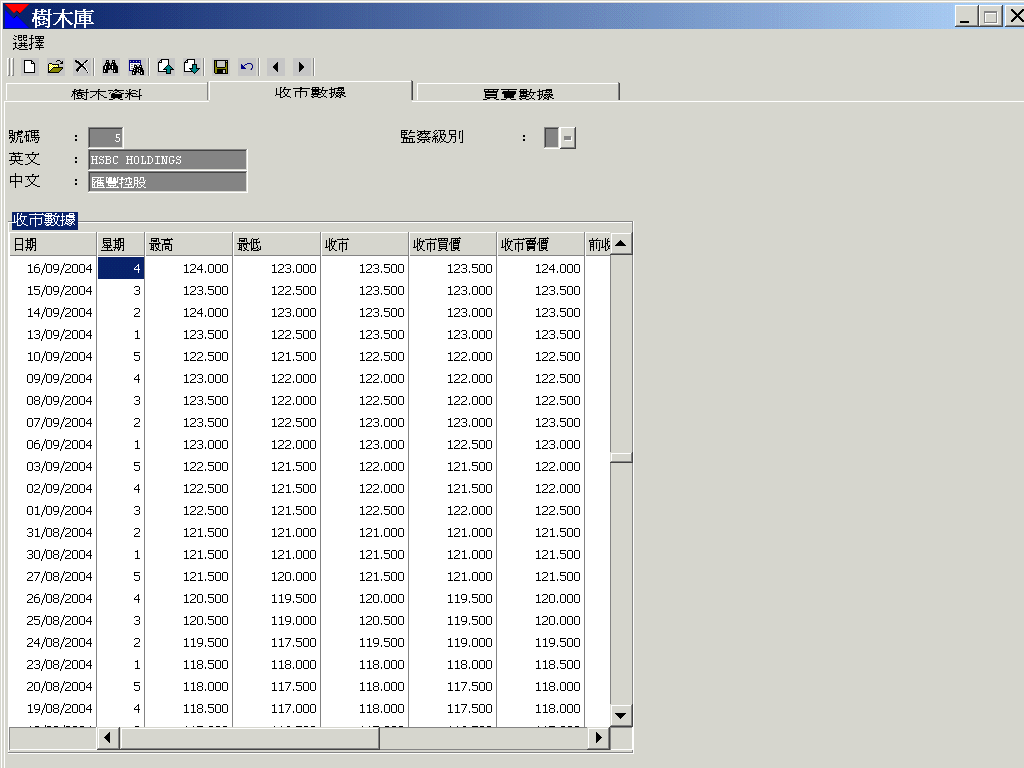This screenshot has height=768, width=1024.
Task: Delete the record using the X toolbar icon
Action: click(x=81, y=67)
